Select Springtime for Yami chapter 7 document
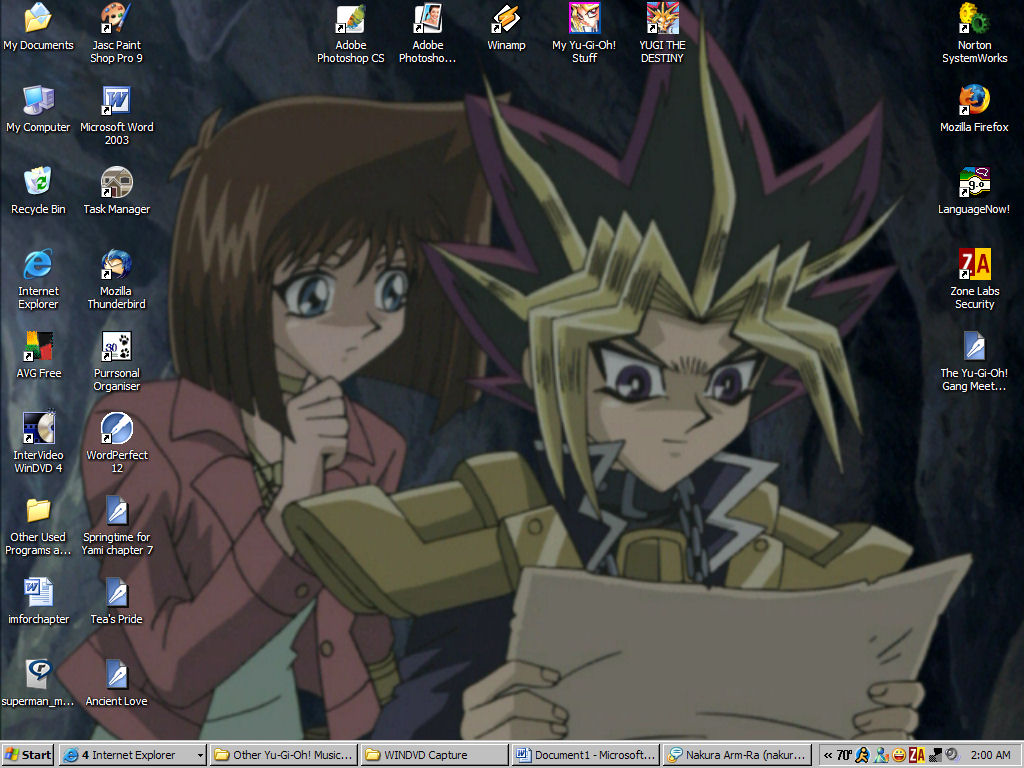This screenshot has width=1024, height=768. point(116,526)
